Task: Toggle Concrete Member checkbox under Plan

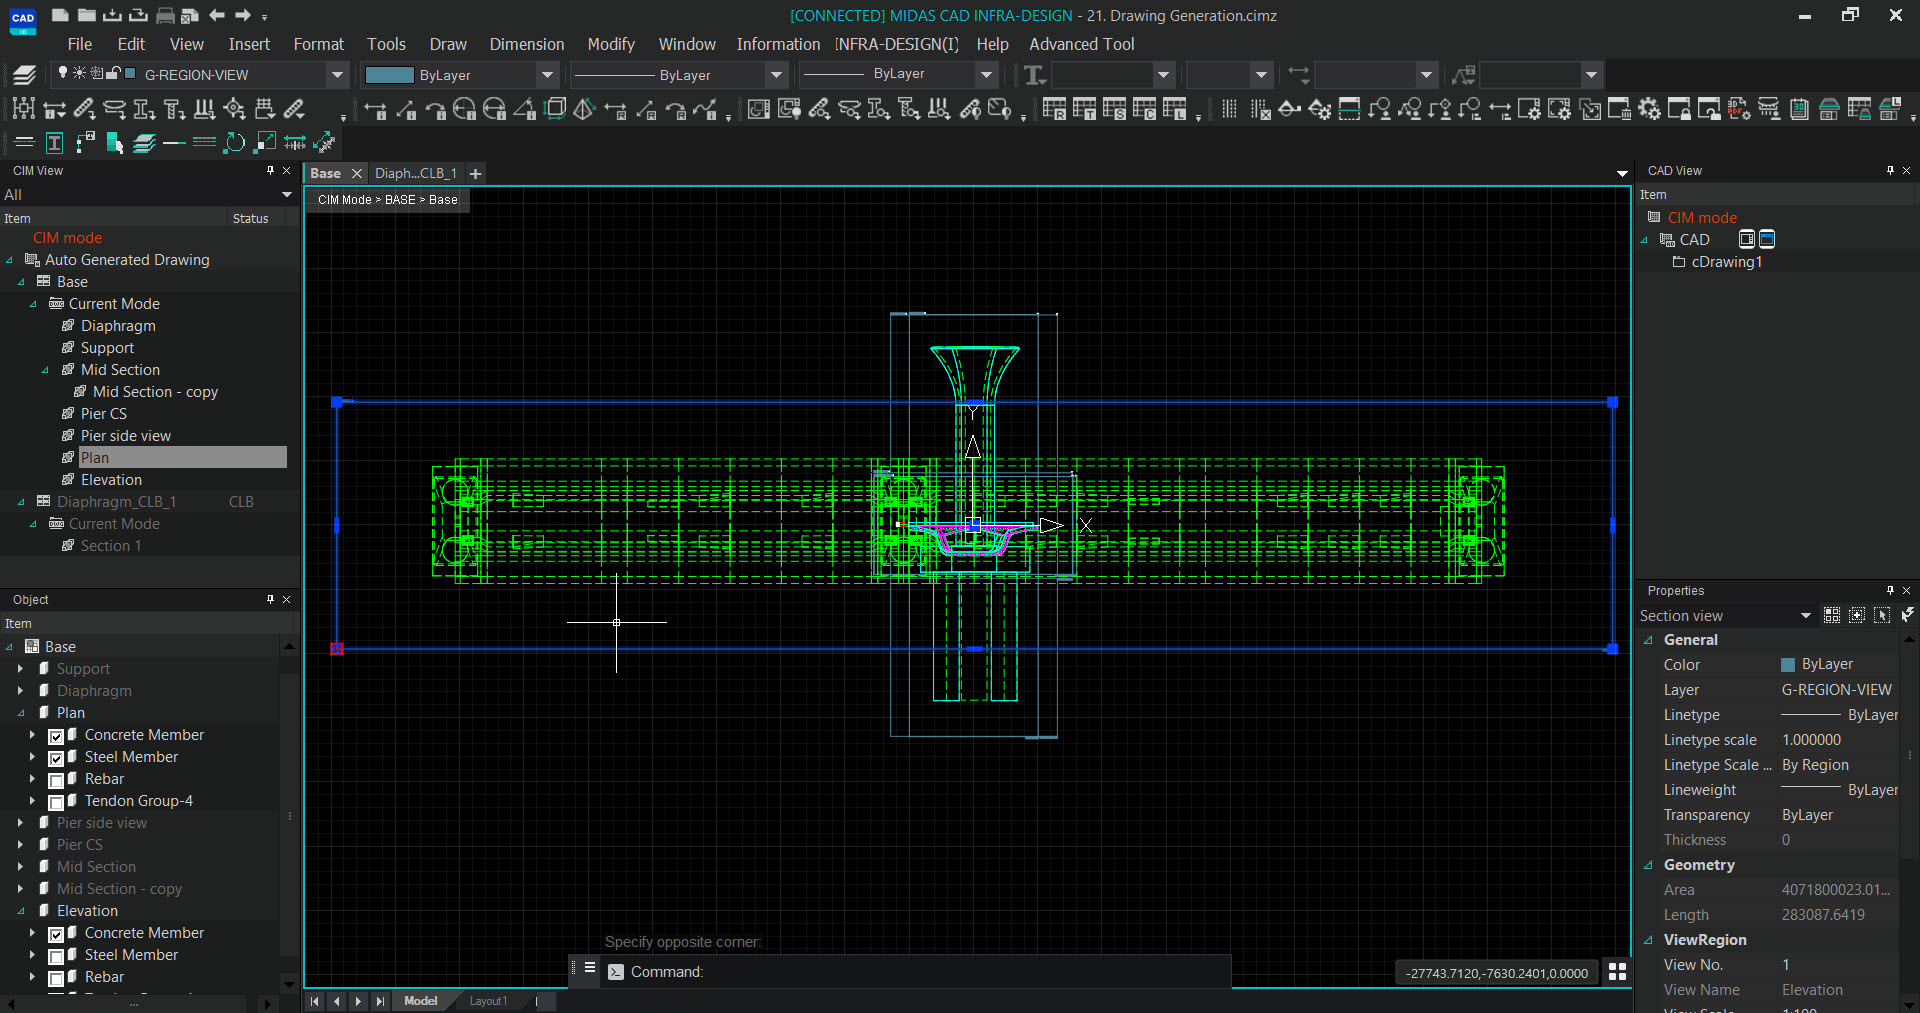Action: (x=56, y=736)
